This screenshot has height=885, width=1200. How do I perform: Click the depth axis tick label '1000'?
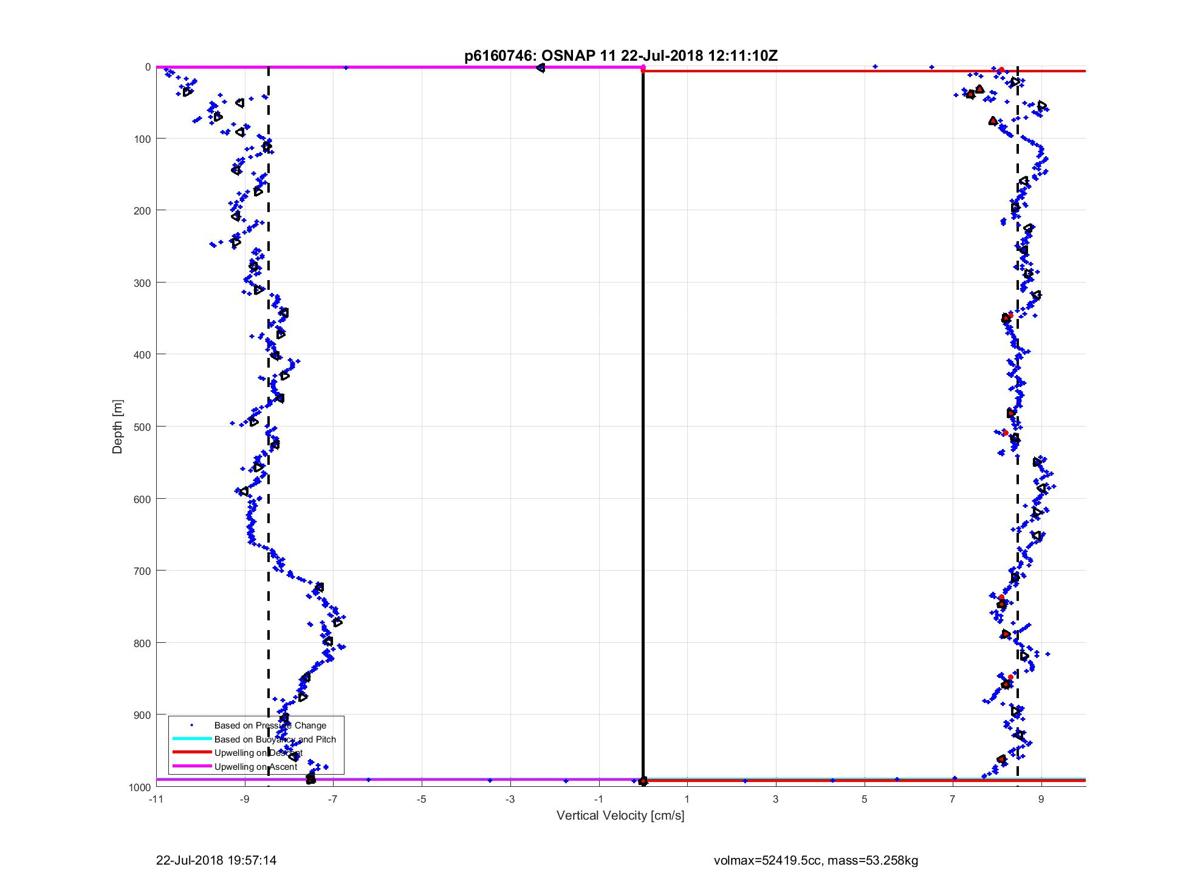tap(139, 787)
